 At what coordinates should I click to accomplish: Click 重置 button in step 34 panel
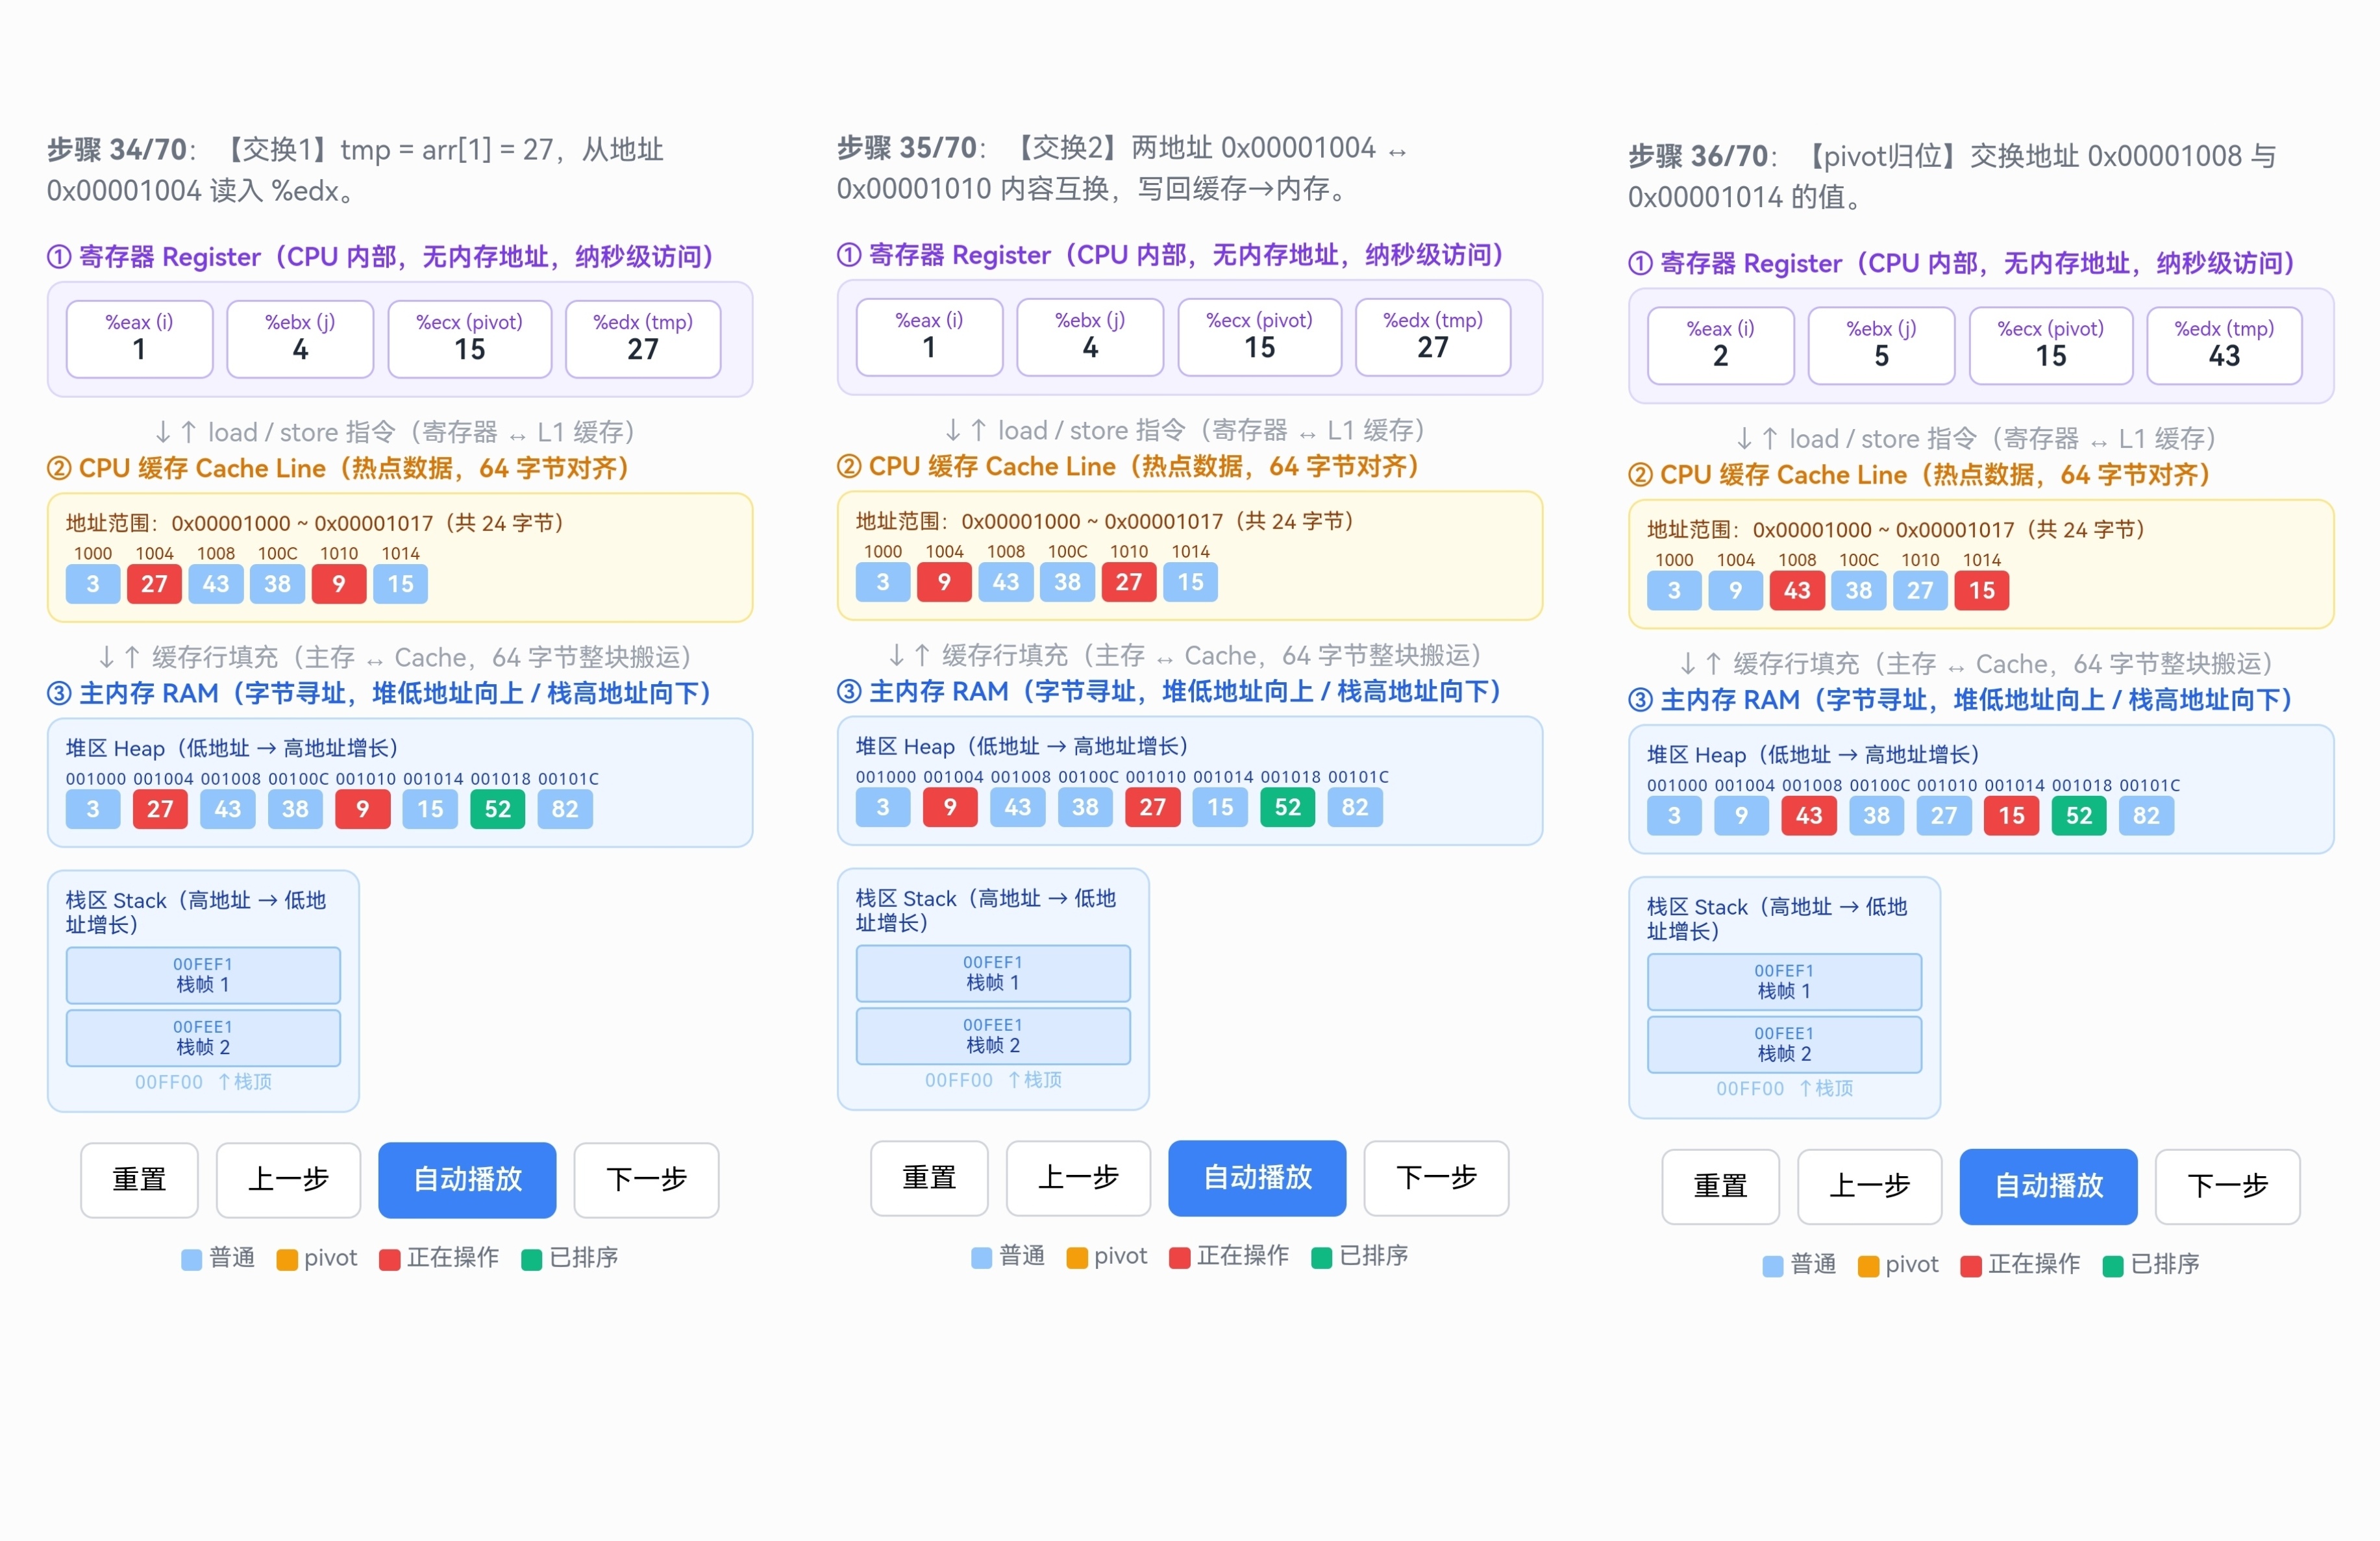(139, 1180)
